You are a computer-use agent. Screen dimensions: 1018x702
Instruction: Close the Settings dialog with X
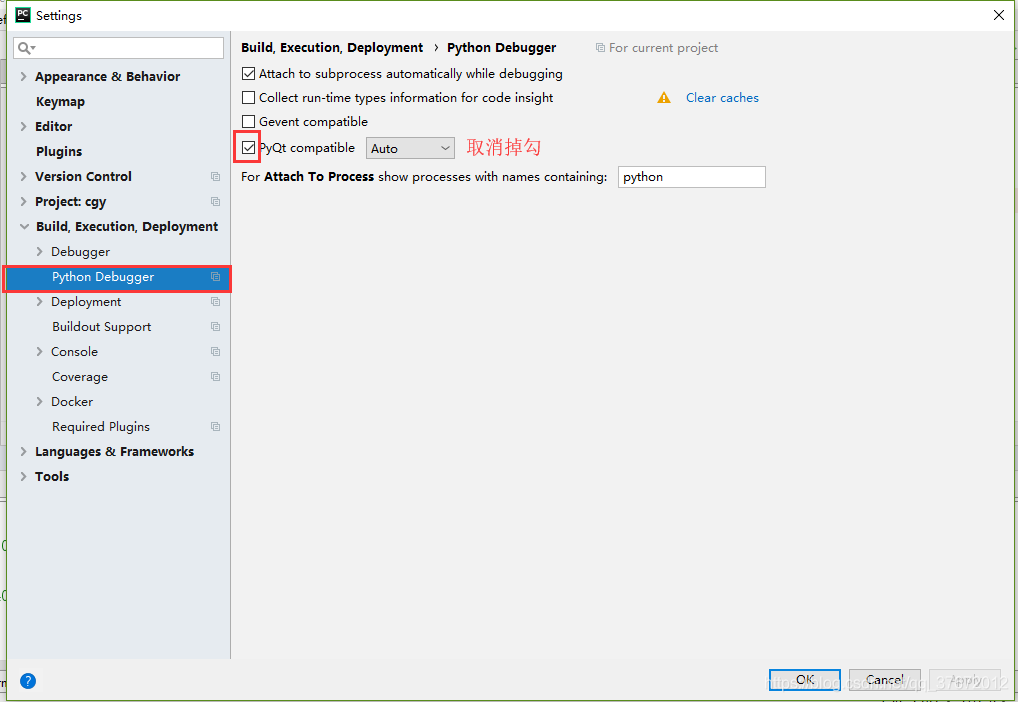999,15
